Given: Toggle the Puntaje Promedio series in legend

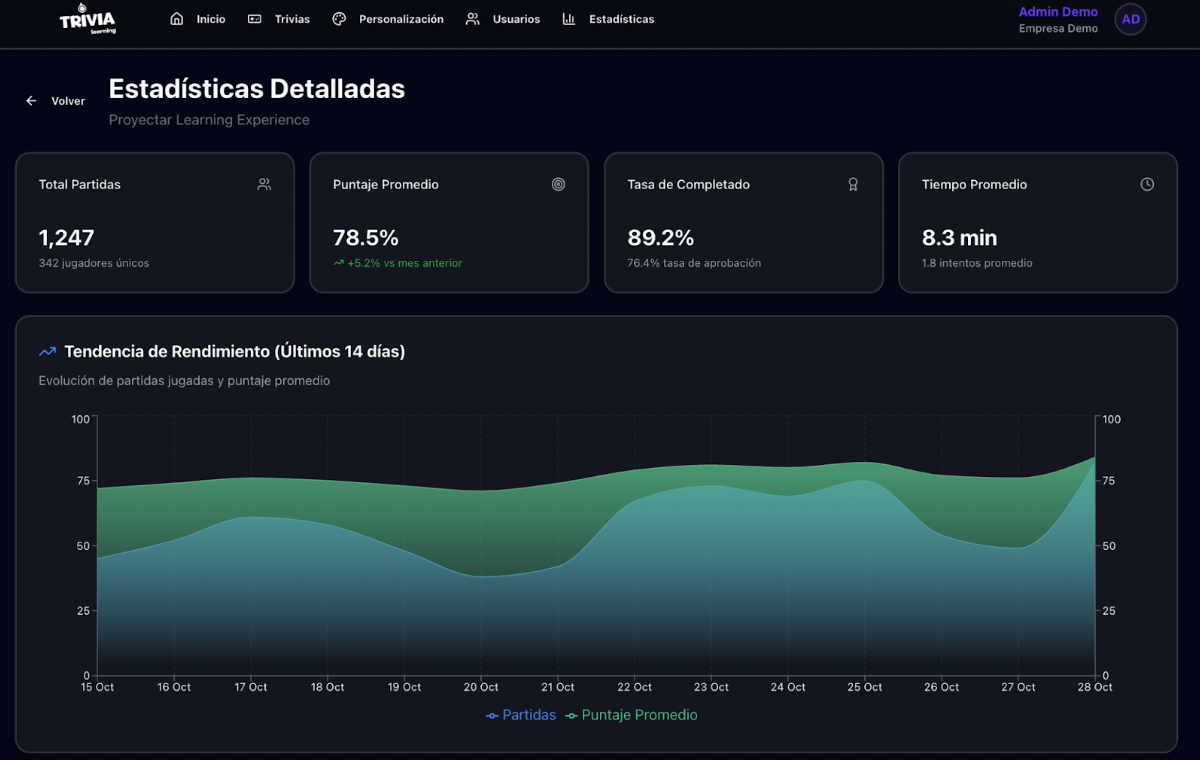Looking at the screenshot, I should coord(631,715).
